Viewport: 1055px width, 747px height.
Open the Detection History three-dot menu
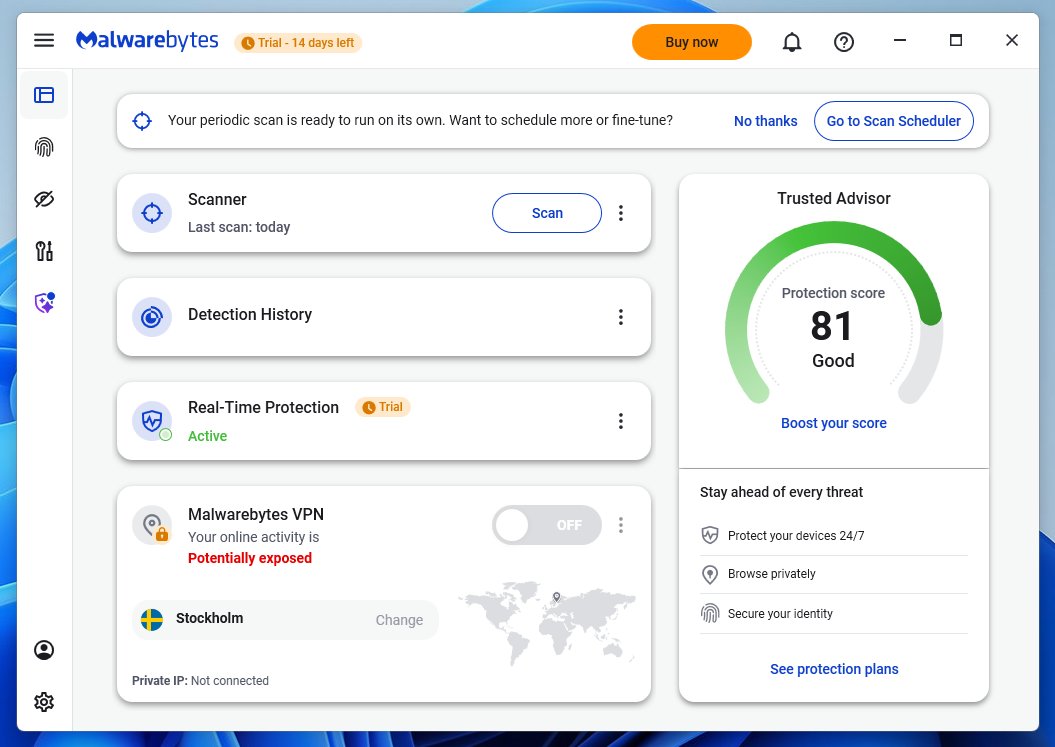coord(621,317)
